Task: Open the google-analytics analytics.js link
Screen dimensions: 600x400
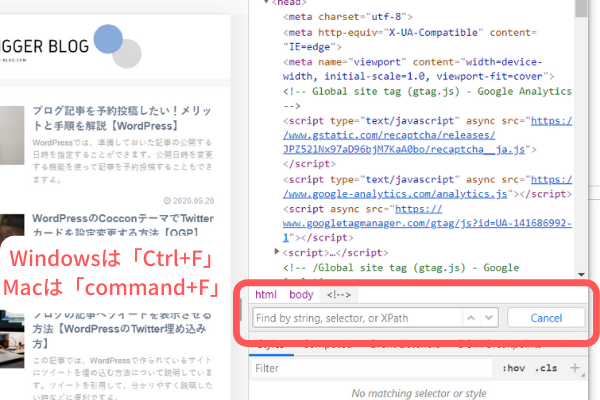Action: (427, 187)
